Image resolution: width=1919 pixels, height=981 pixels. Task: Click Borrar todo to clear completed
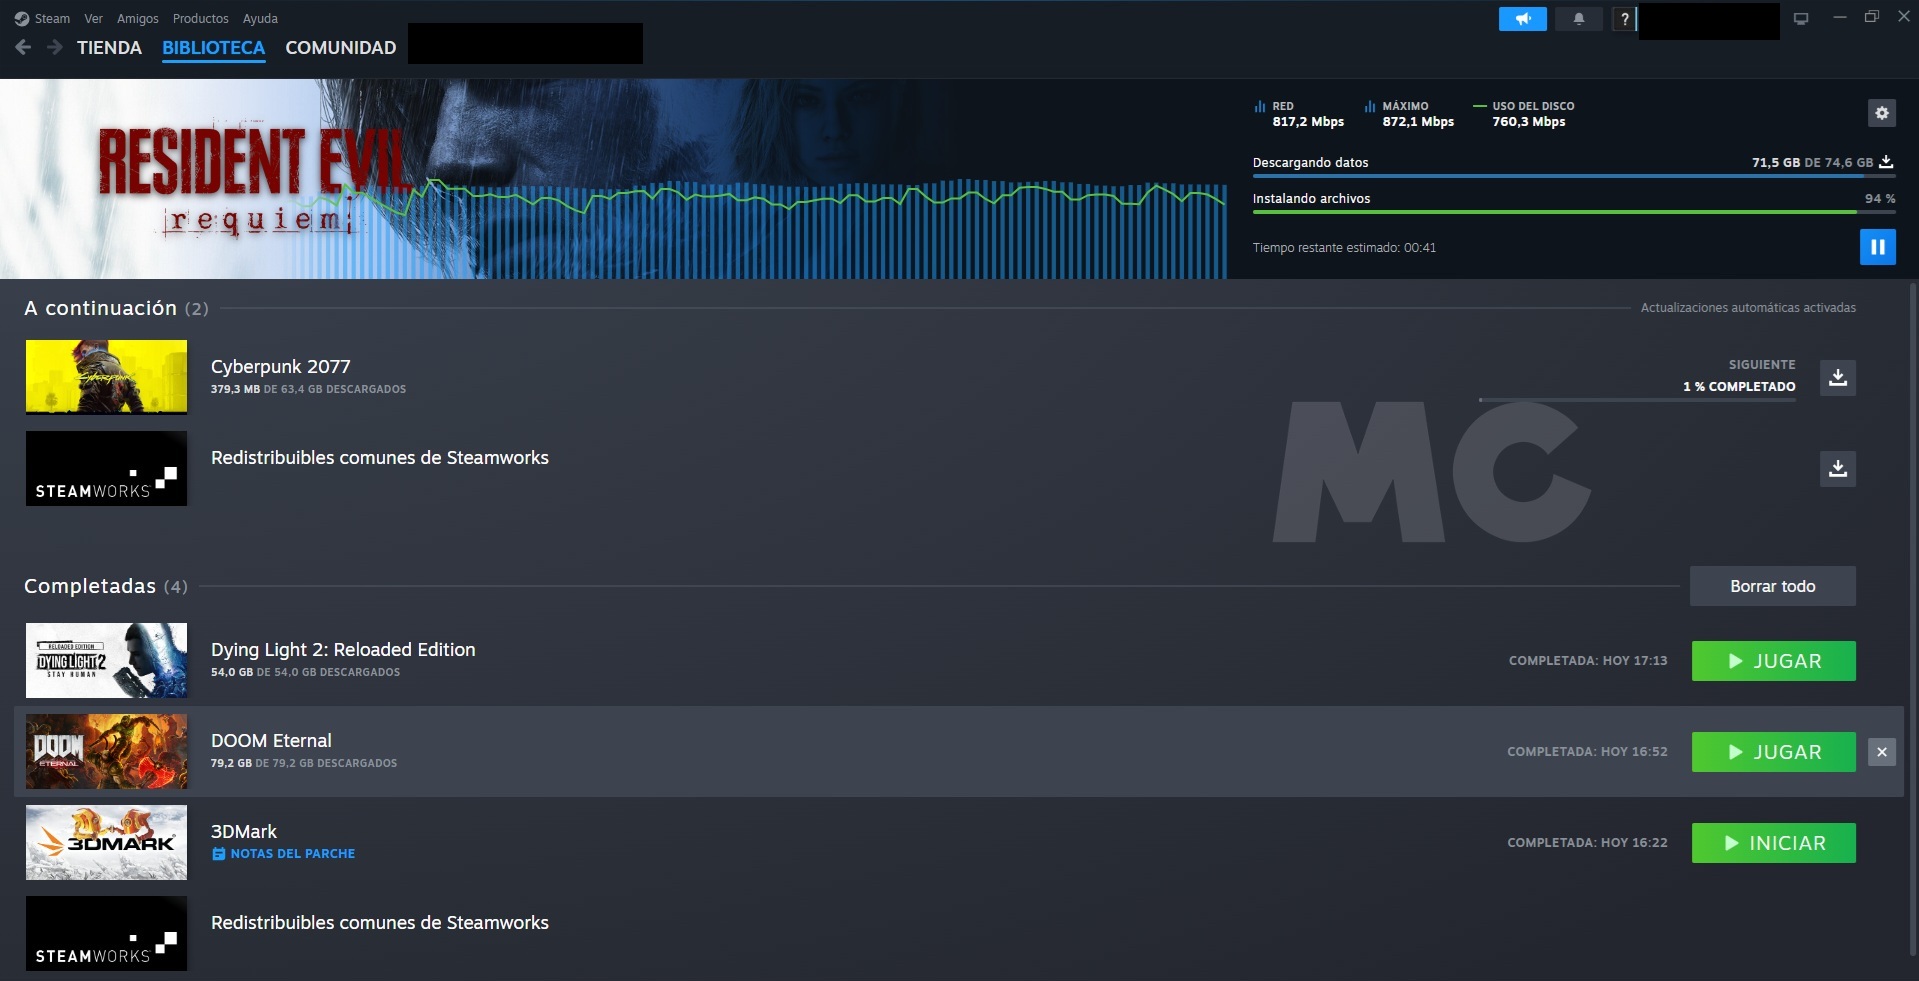point(1772,586)
